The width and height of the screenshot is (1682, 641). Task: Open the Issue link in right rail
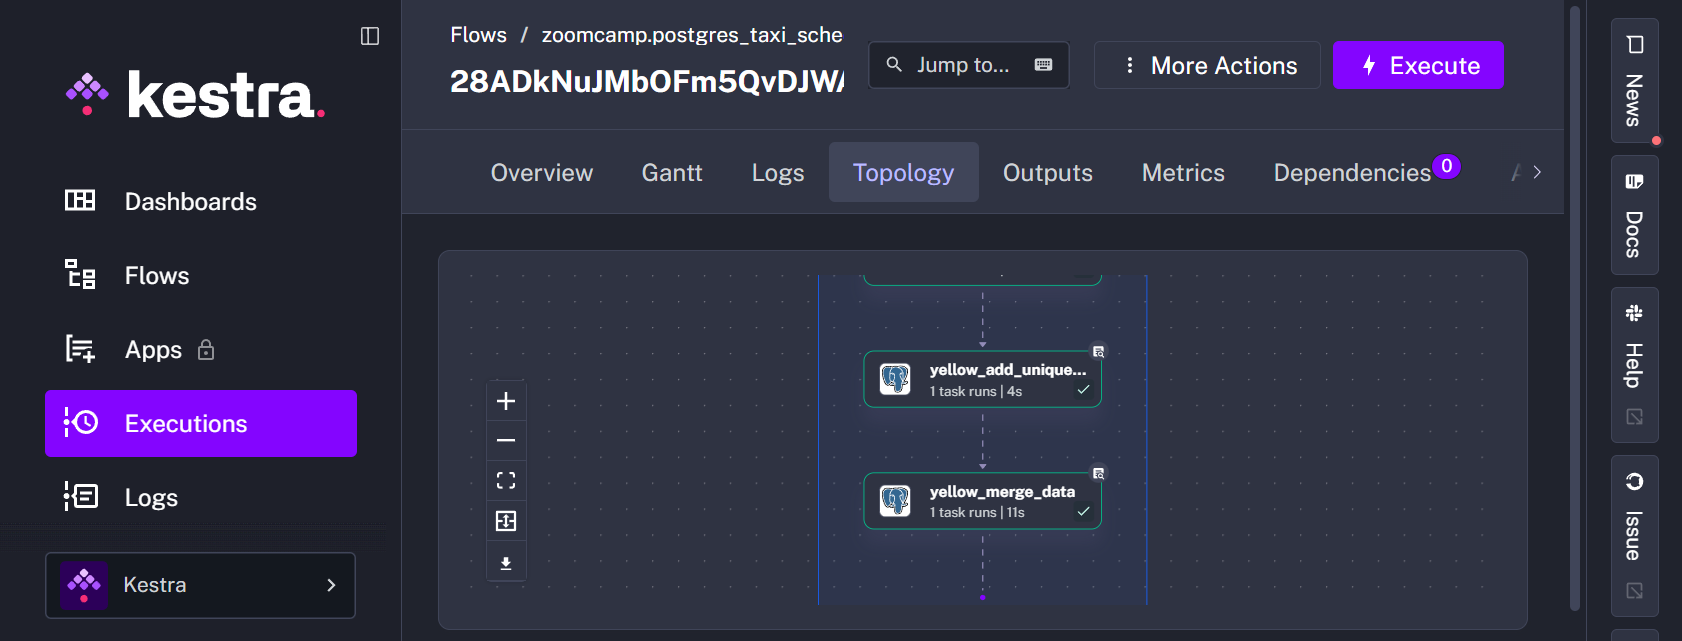1634,536
